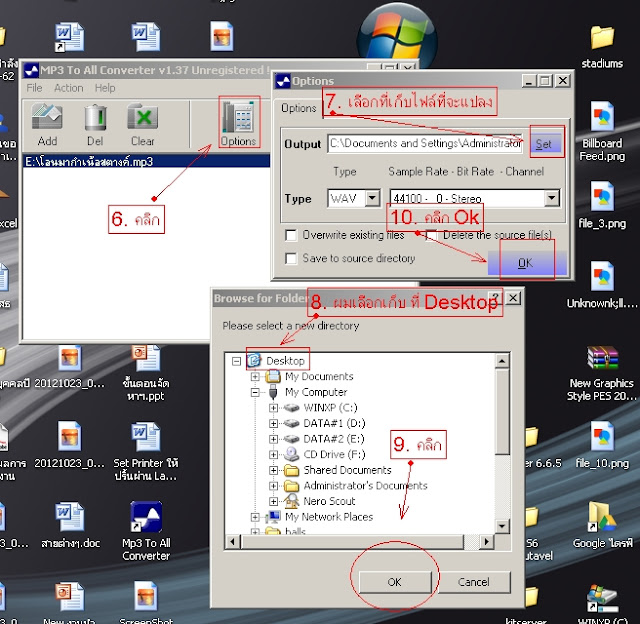Viewport: 640px width, 624px height.
Task: Open Options from the converter toolbar
Action: click(x=239, y=122)
